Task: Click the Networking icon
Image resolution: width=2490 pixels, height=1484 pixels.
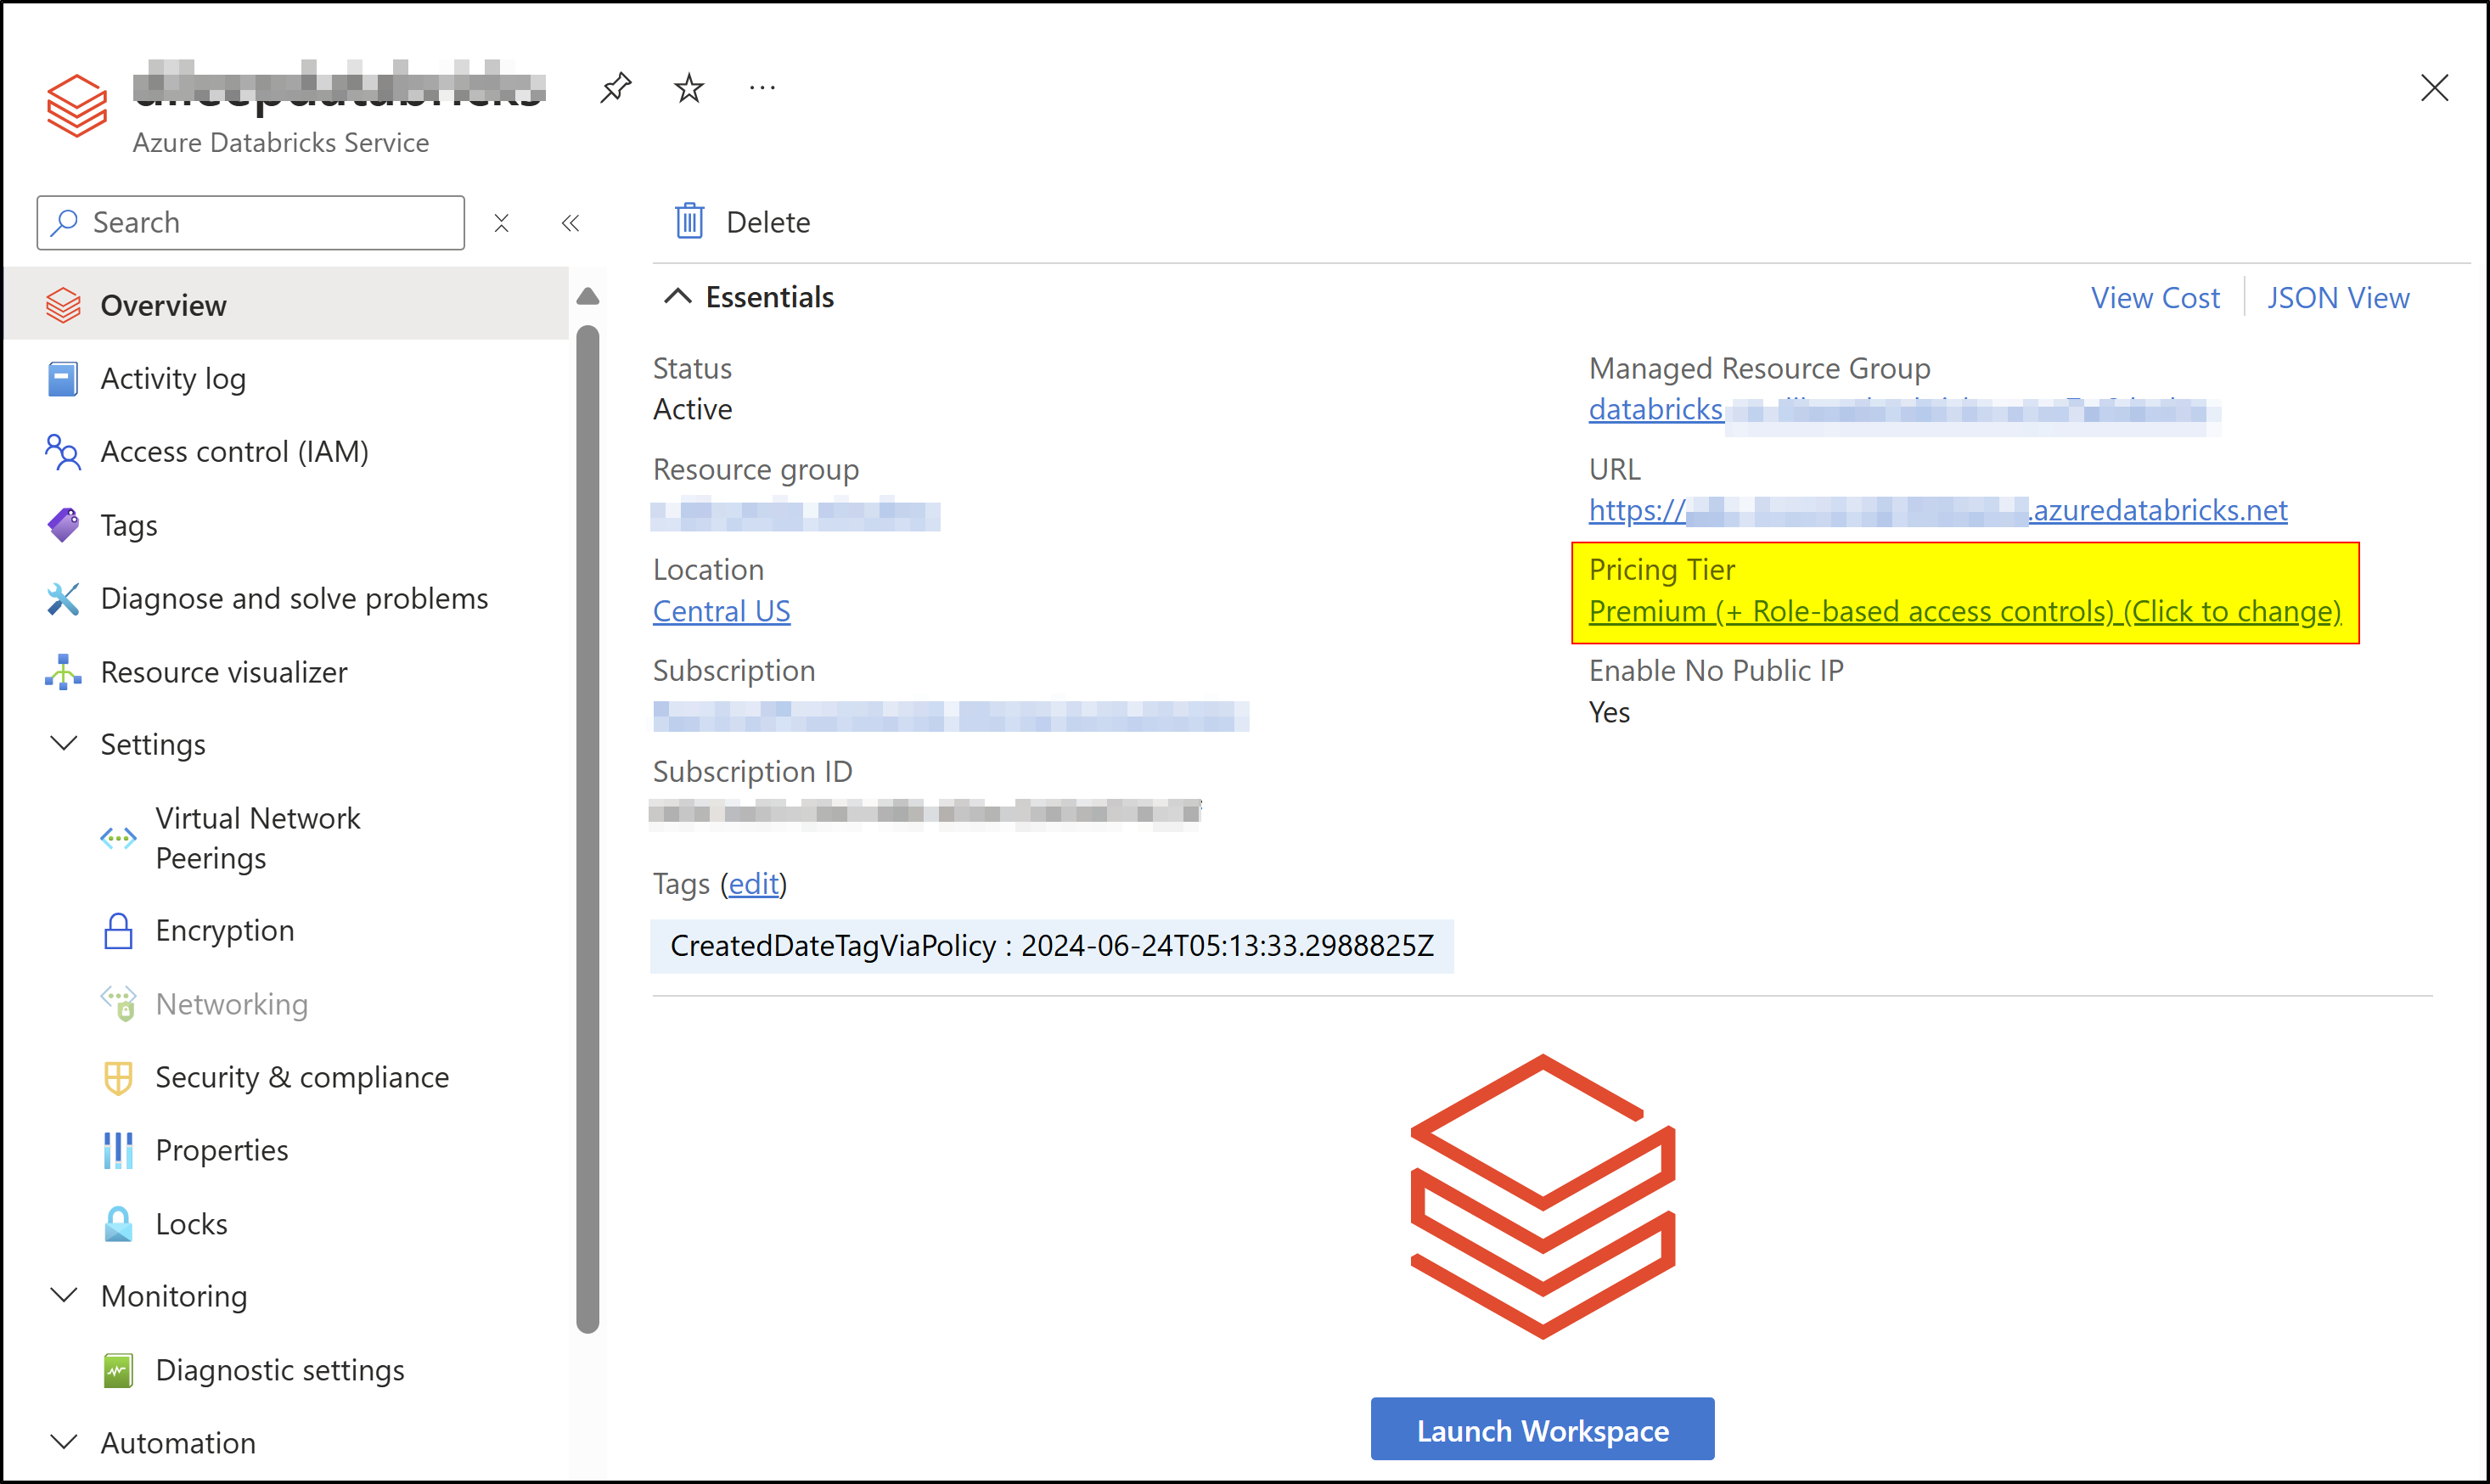Action: (x=118, y=1004)
